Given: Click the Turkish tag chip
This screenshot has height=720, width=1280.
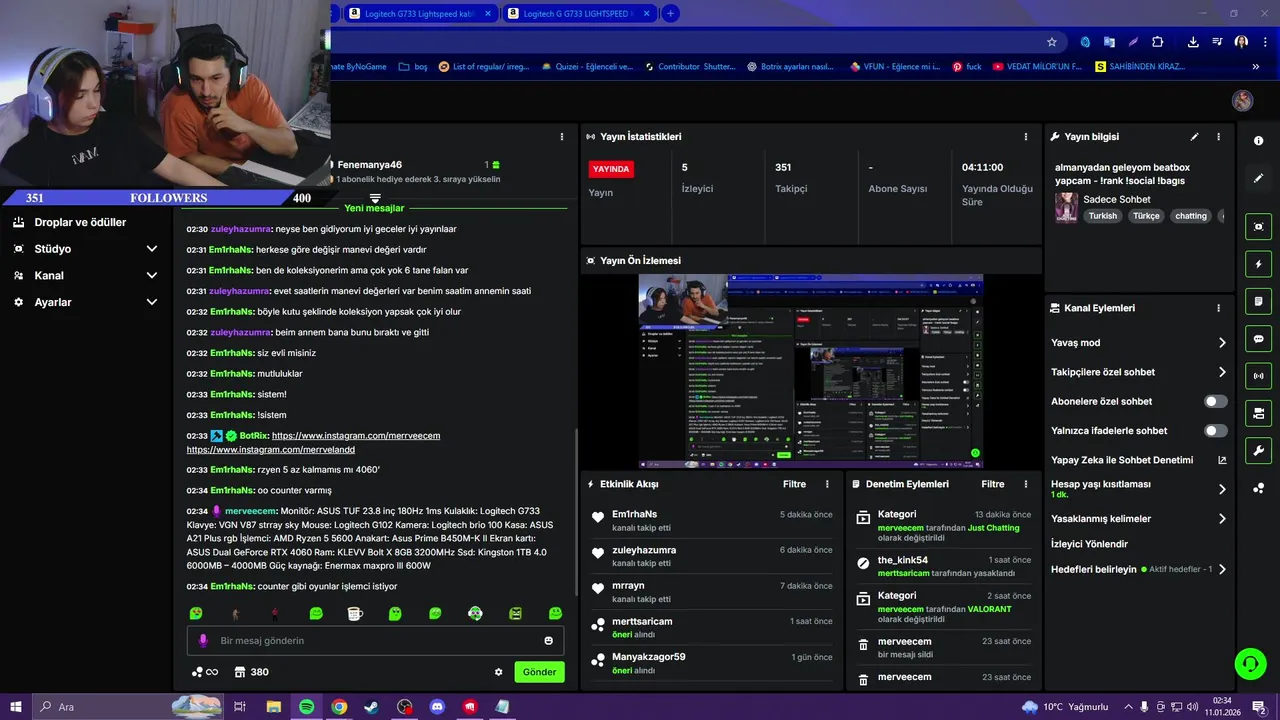Looking at the screenshot, I should pyautogui.click(x=1103, y=216).
